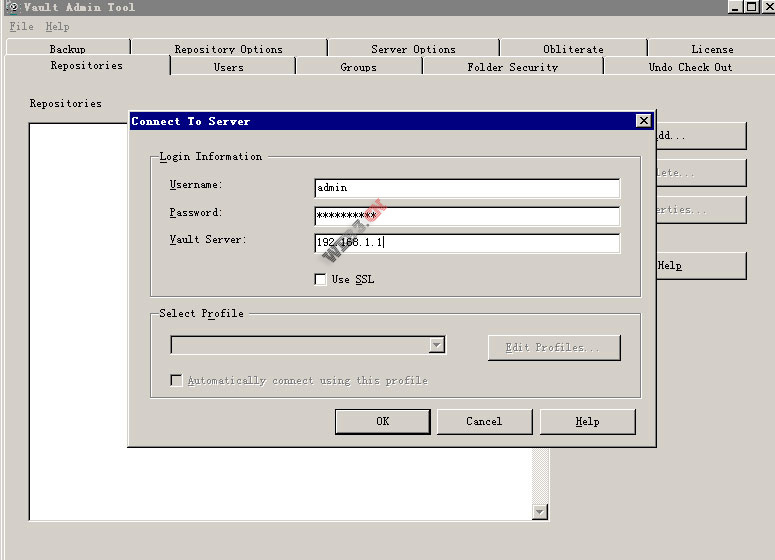Image resolution: width=775 pixels, height=560 pixels.
Task: Go to the License tab
Action: [x=712, y=48]
